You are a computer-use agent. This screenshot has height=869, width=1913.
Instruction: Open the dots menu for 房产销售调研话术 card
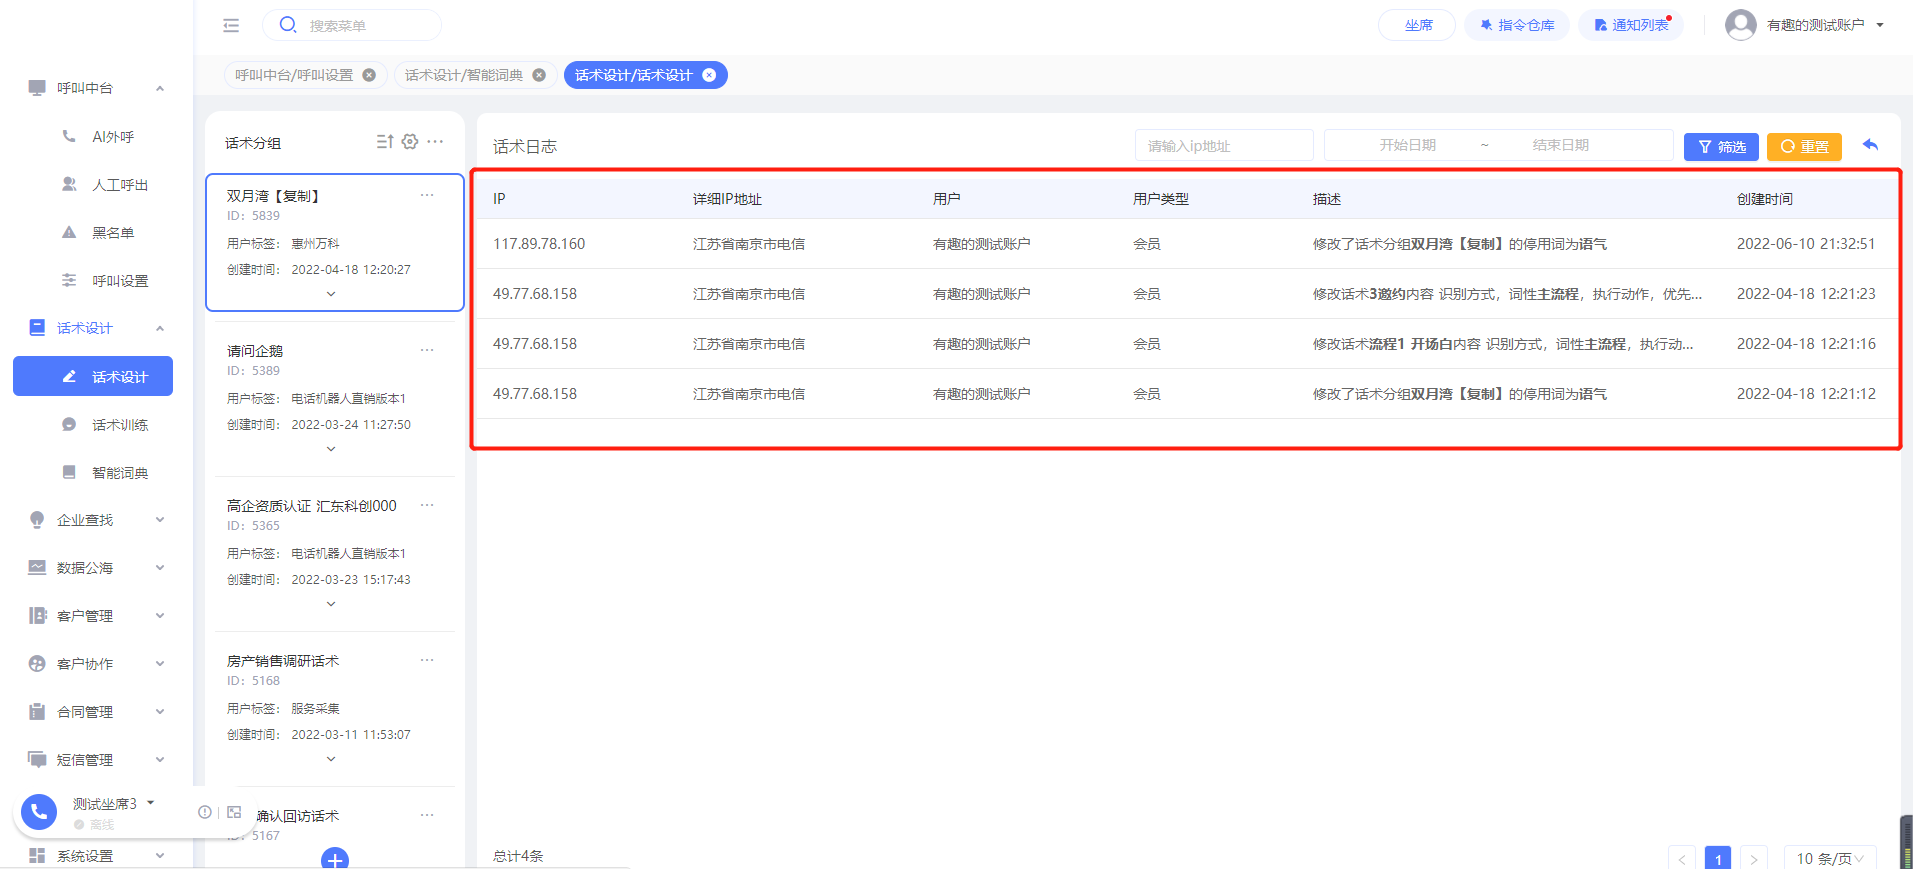click(x=427, y=660)
